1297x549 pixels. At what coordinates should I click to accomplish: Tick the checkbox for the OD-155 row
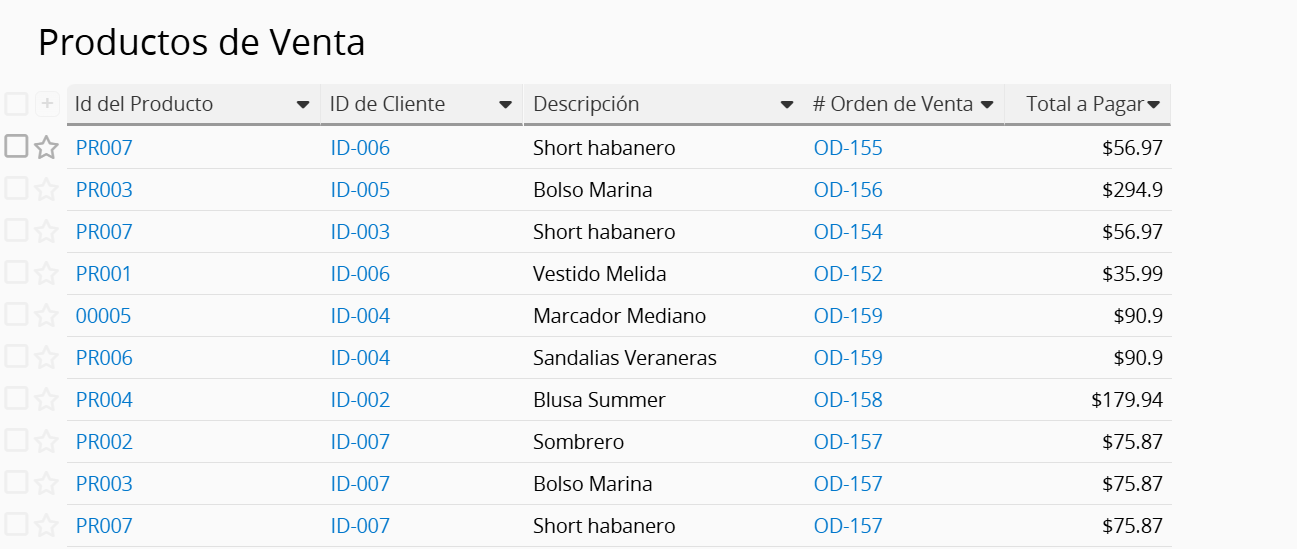pyautogui.click(x=16, y=147)
